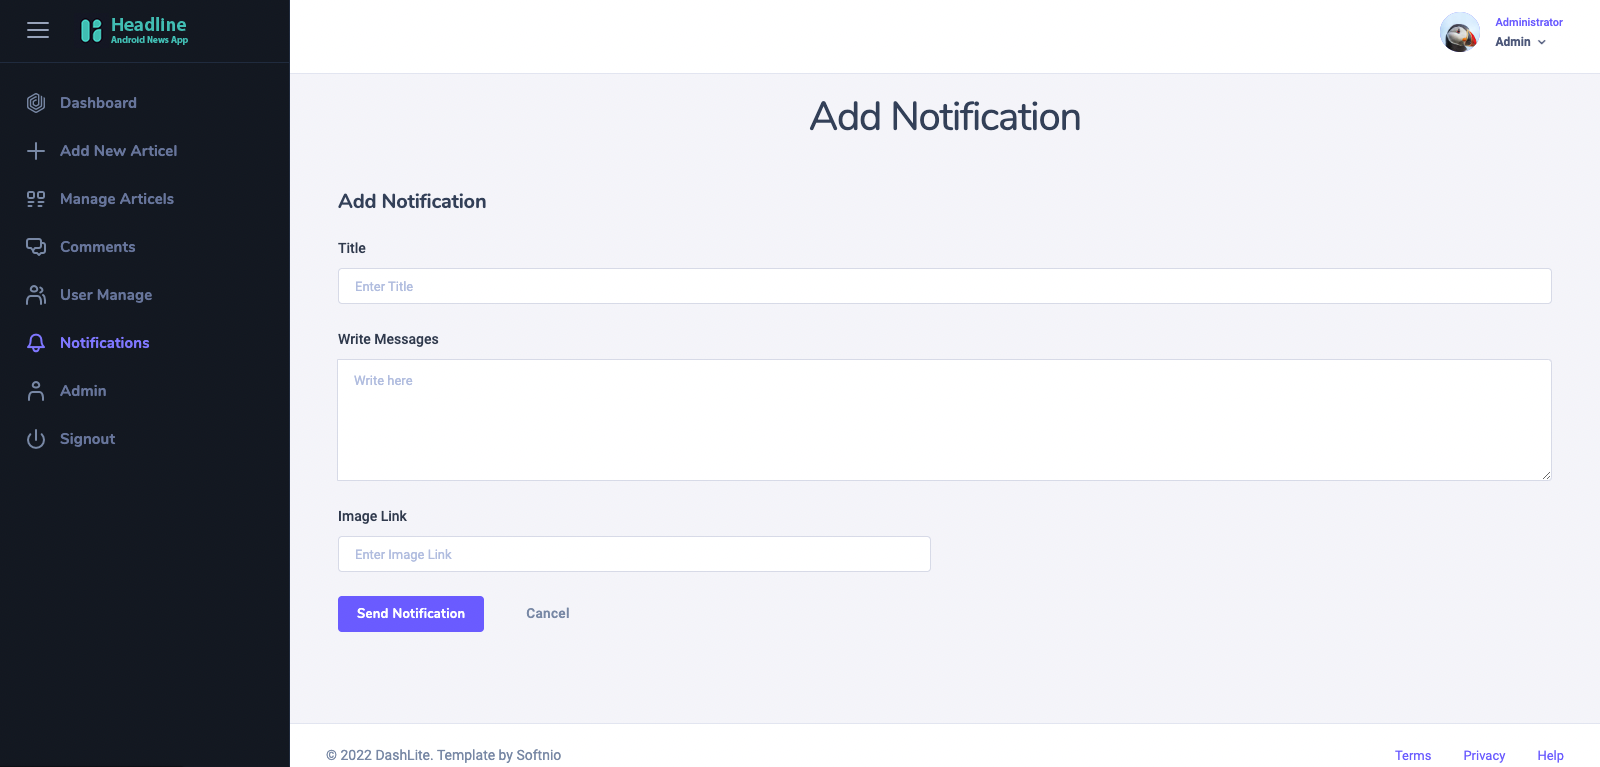Click the Comments speech bubble icon

click(x=36, y=247)
